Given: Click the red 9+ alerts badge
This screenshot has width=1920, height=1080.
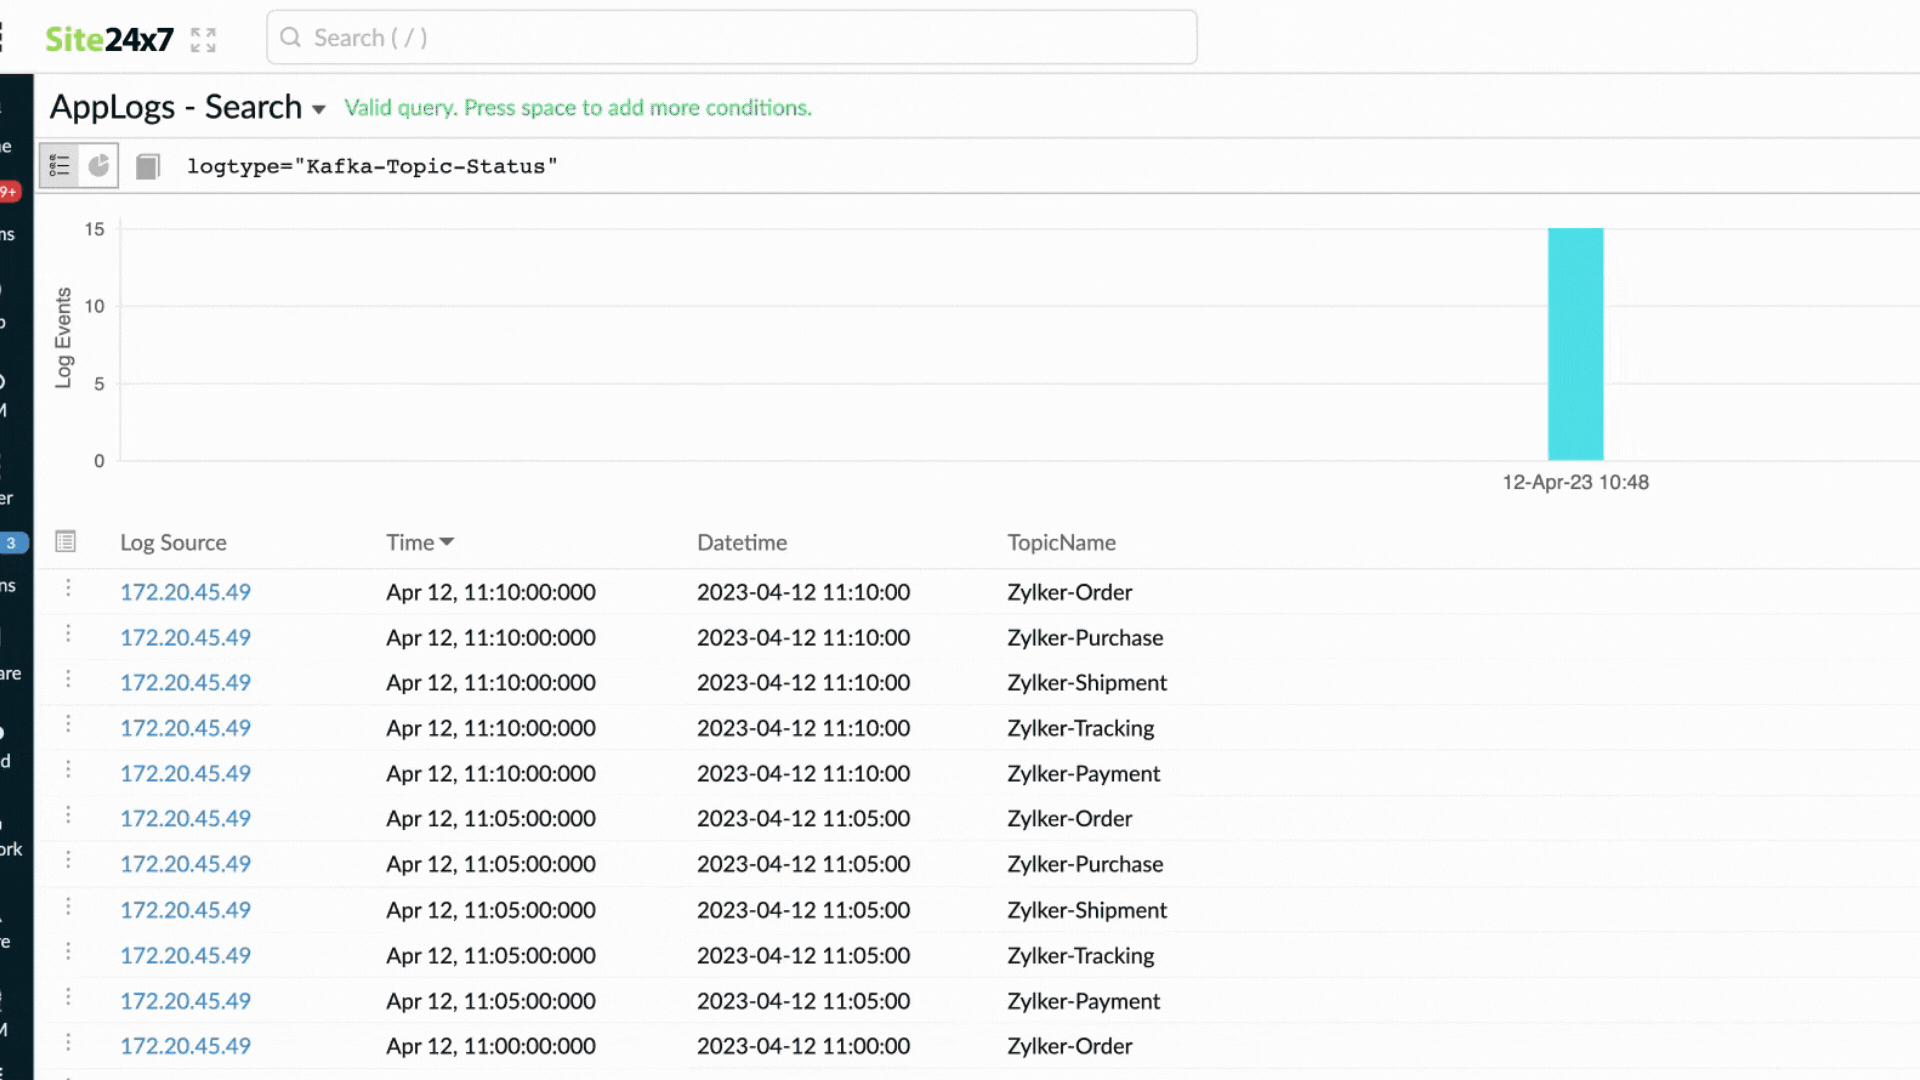Looking at the screenshot, I should coord(9,191).
